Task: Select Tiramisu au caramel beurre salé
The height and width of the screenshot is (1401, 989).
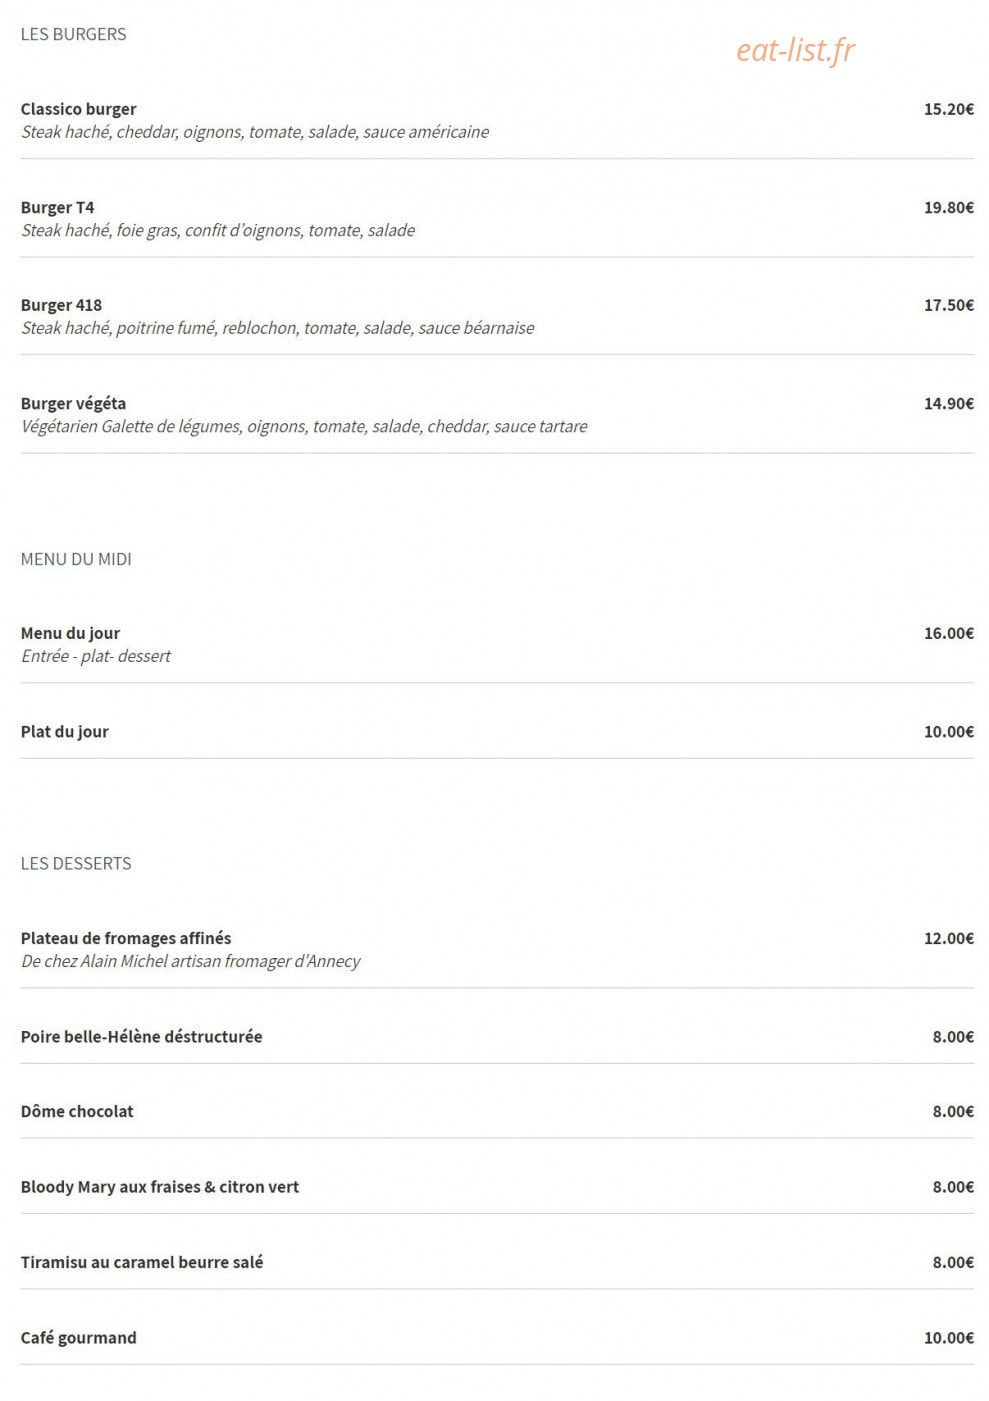Action: click(x=142, y=1262)
